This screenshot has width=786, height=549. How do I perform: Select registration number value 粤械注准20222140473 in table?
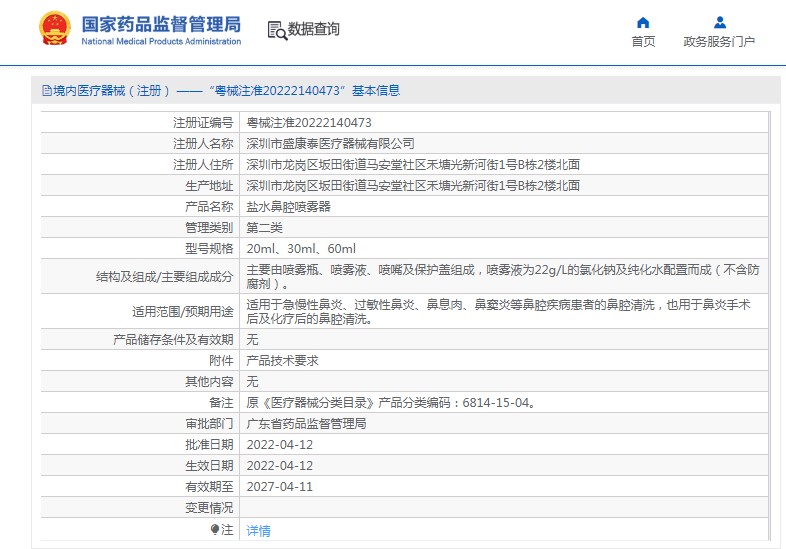tap(309, 123)
